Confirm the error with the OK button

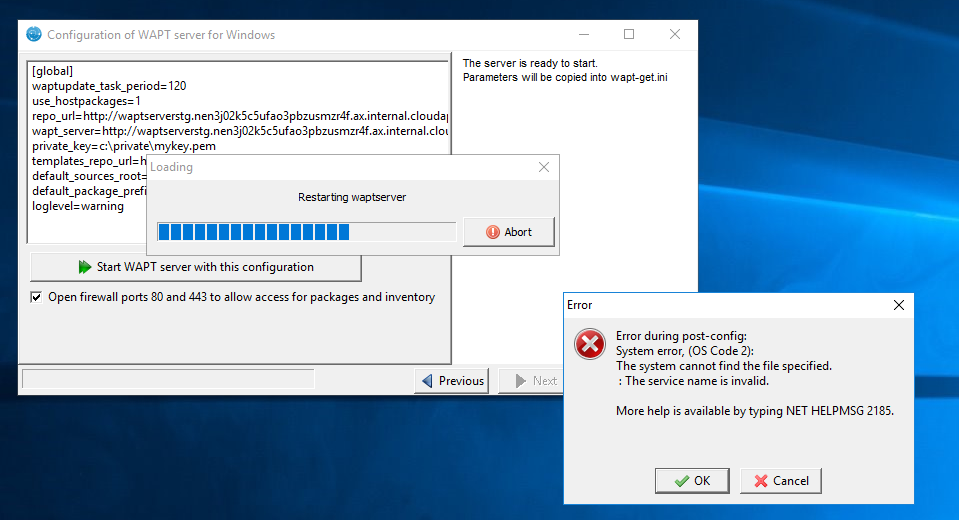pos(691,481)
